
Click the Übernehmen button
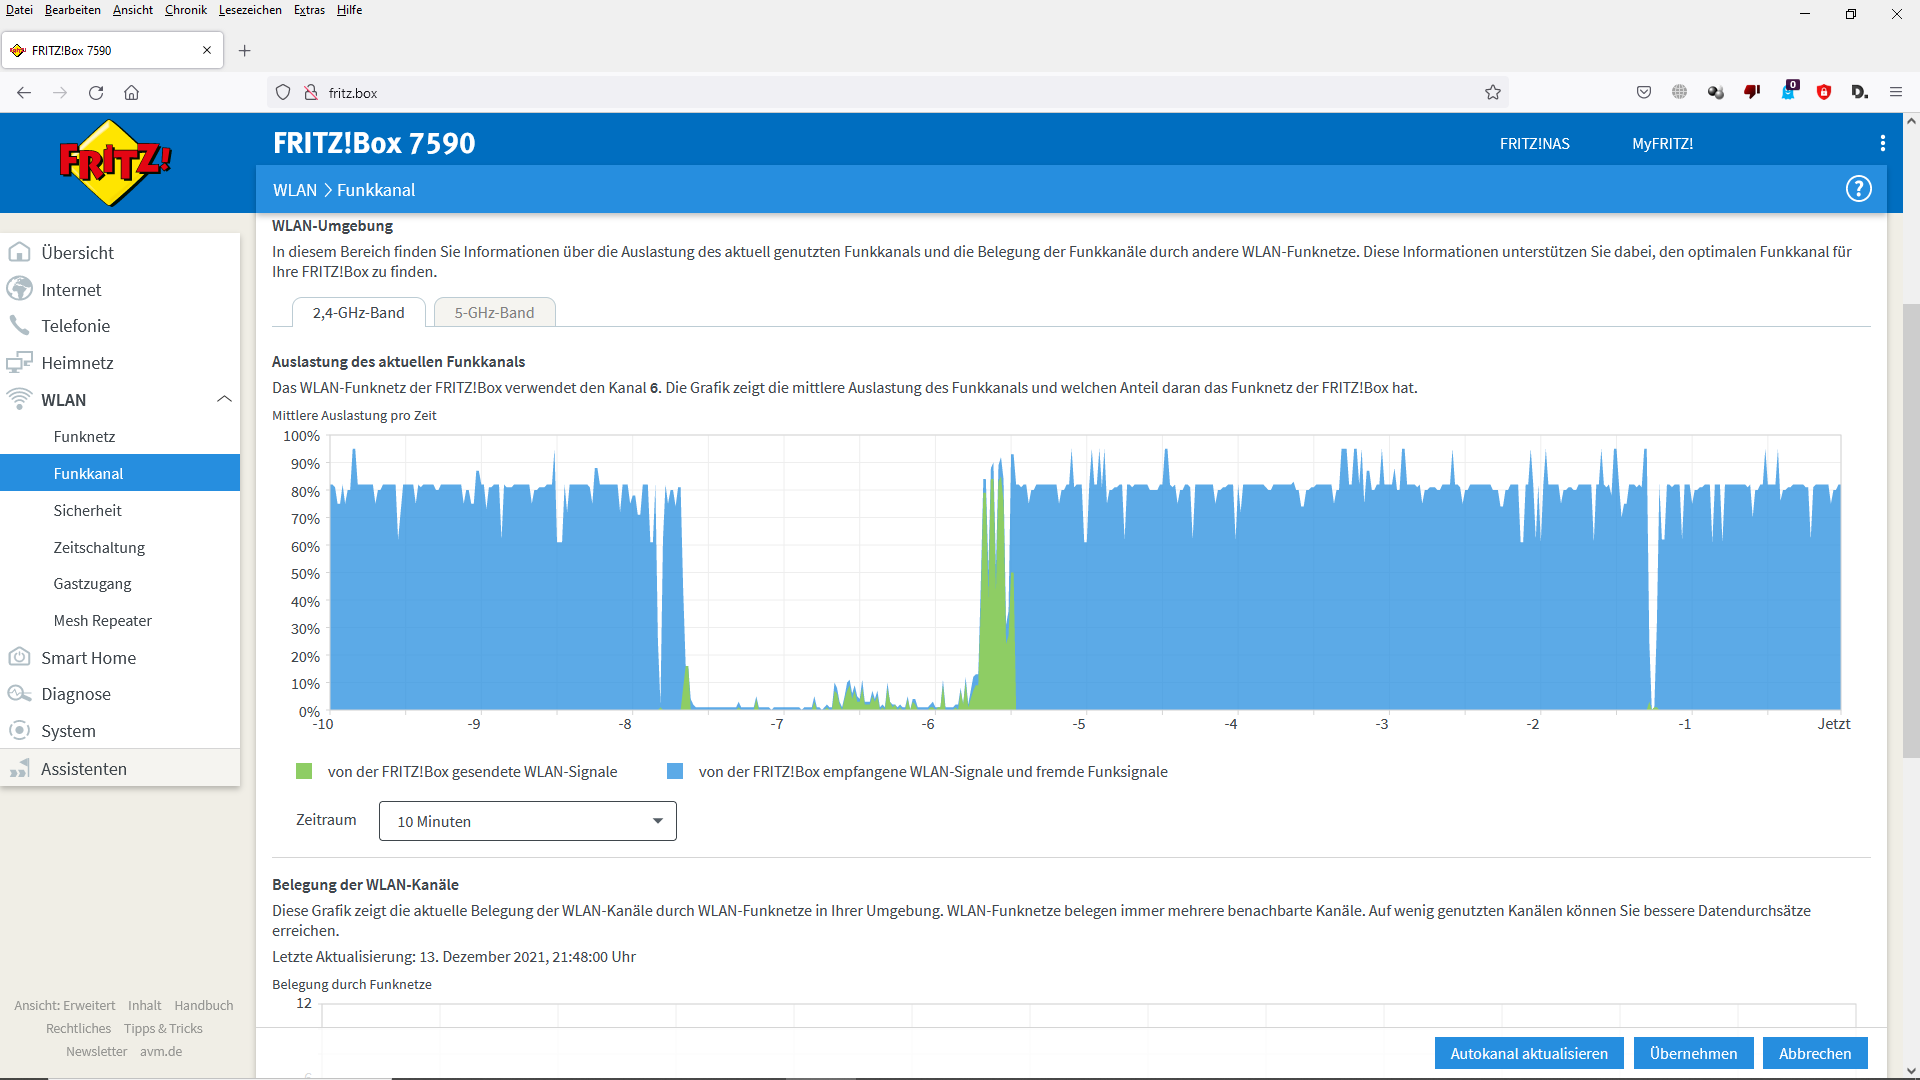pyautogui.click(x=1693, y=1053)
